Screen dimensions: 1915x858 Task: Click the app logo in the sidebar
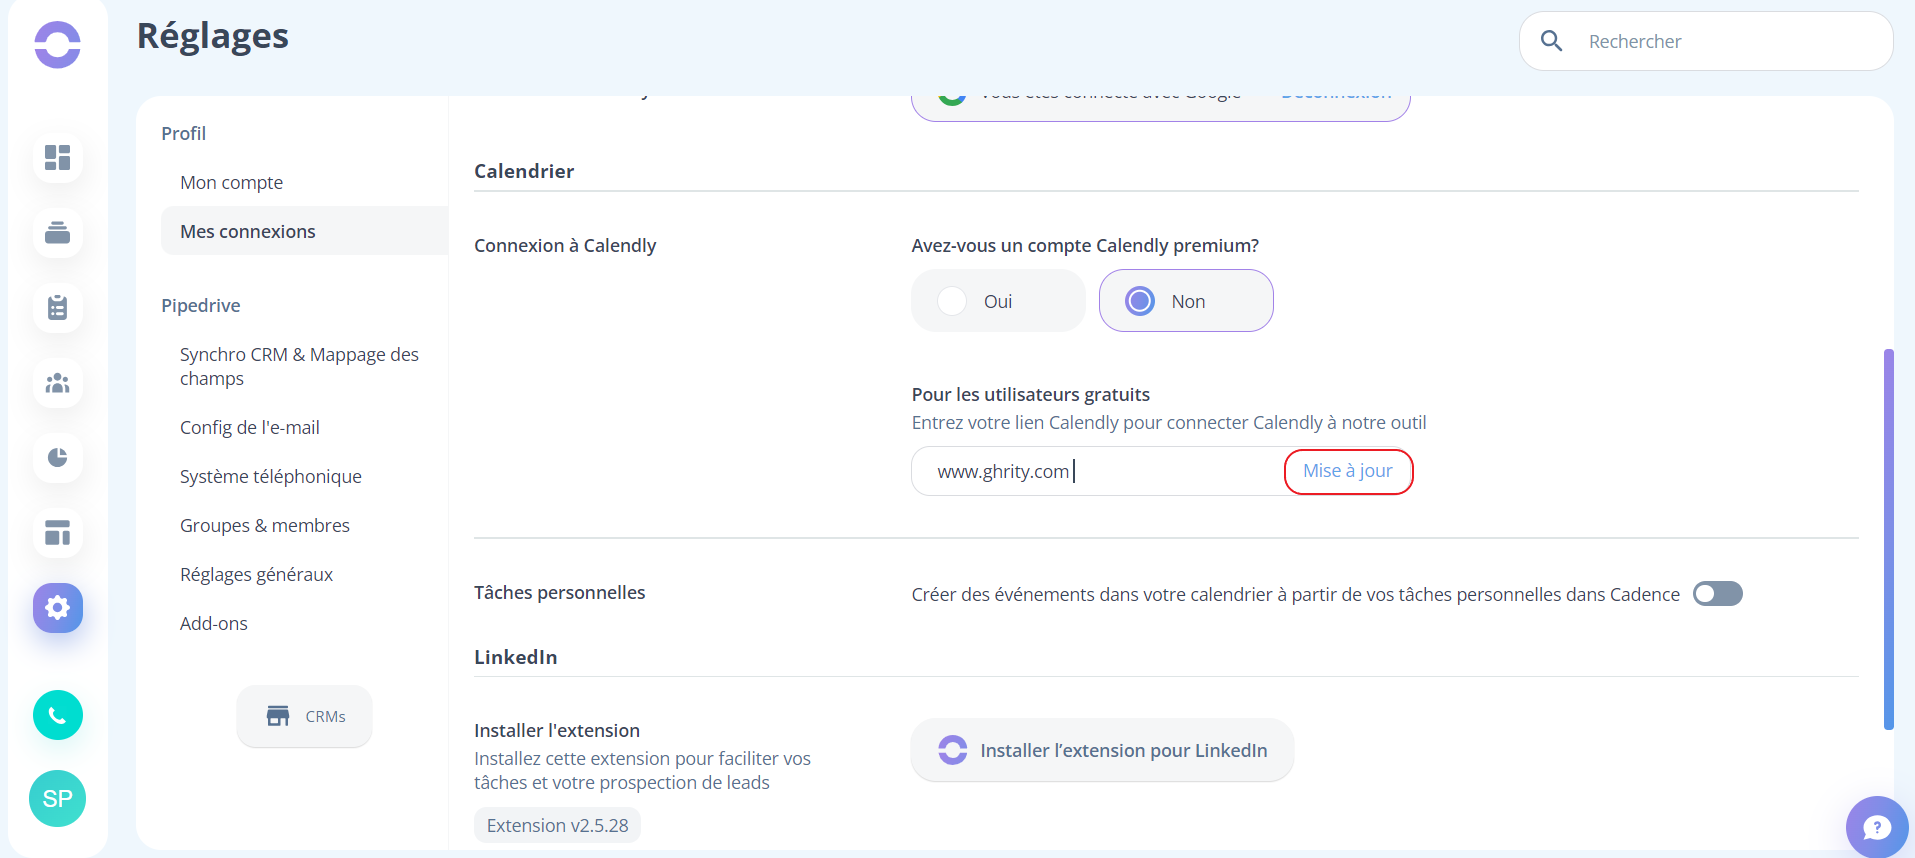coord(57,45)
